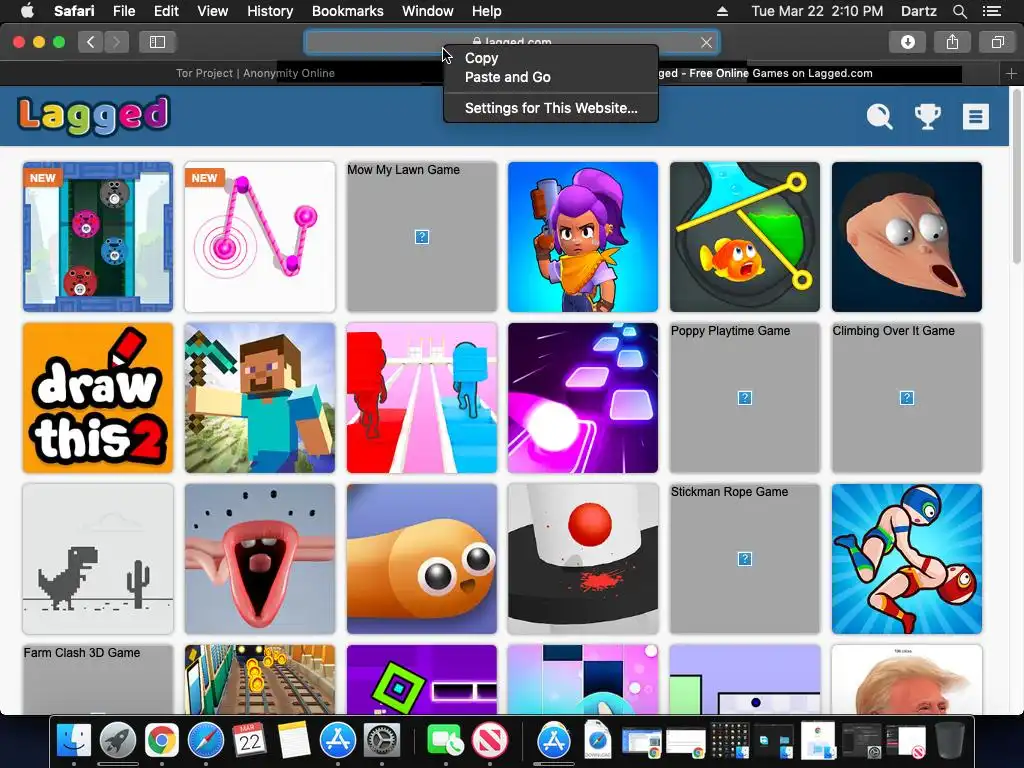Open the orange worm game thumbnail
This screenshot has height=768, width=1024.
point(421,559)
